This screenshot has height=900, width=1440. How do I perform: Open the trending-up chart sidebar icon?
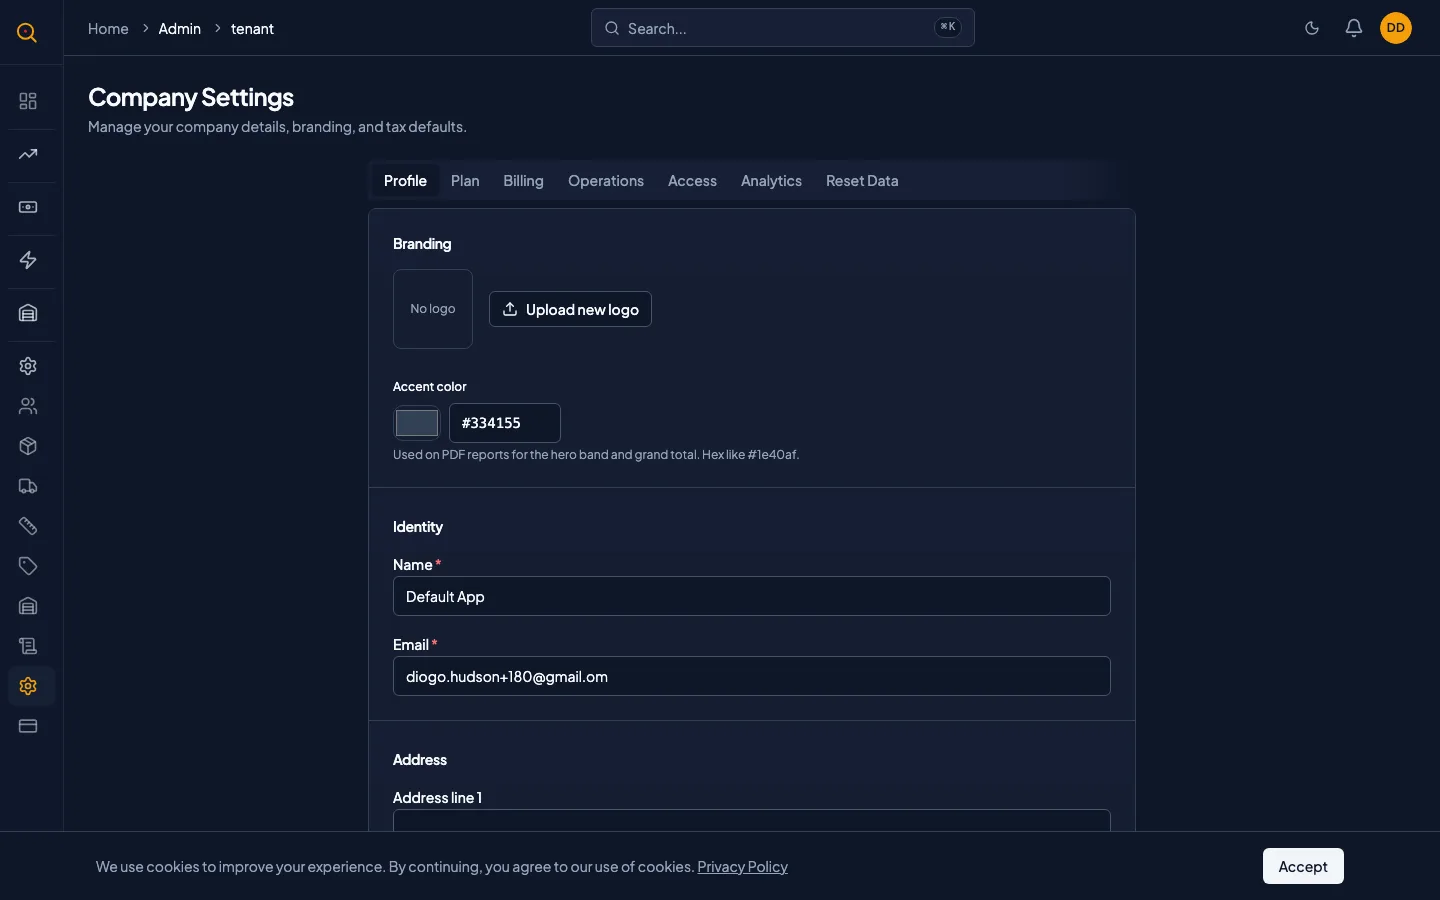coord(28,154)
